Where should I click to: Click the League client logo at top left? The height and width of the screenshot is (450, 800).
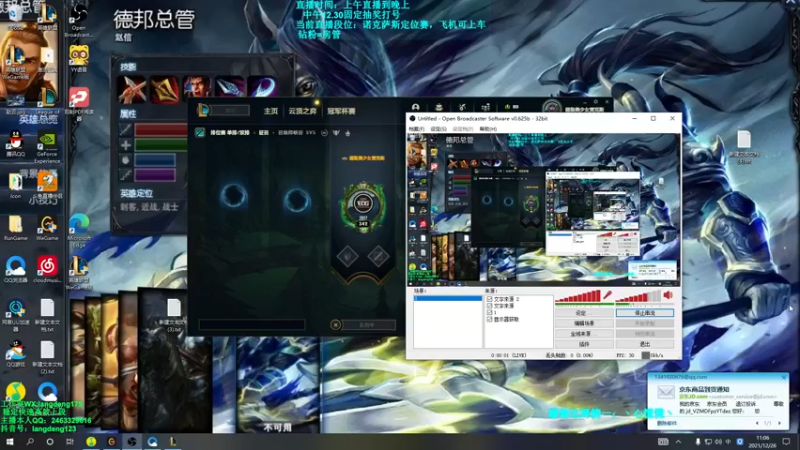(204, 110)
